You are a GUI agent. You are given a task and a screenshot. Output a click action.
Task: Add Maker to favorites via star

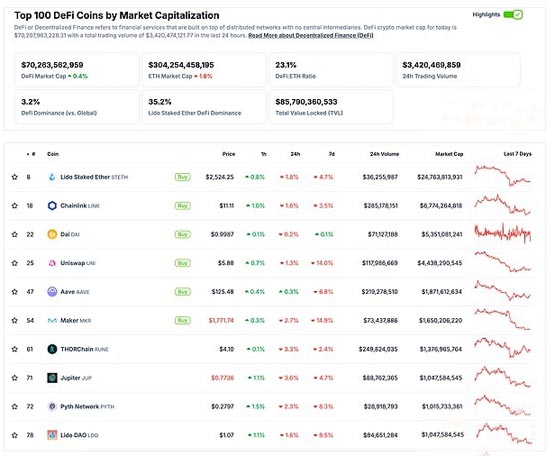pos(15,320)
